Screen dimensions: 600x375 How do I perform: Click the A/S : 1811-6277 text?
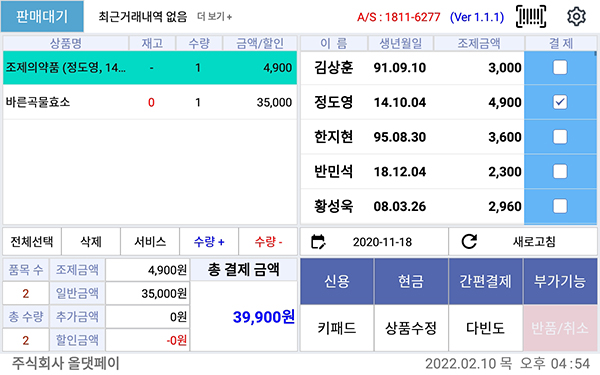(x=399, y=17)
